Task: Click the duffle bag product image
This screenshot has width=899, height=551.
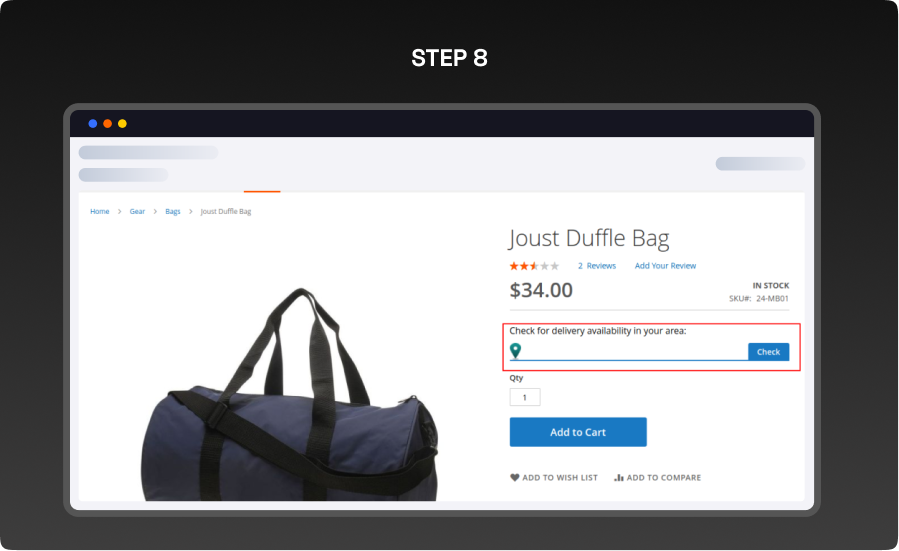Action: pos(290,400)
